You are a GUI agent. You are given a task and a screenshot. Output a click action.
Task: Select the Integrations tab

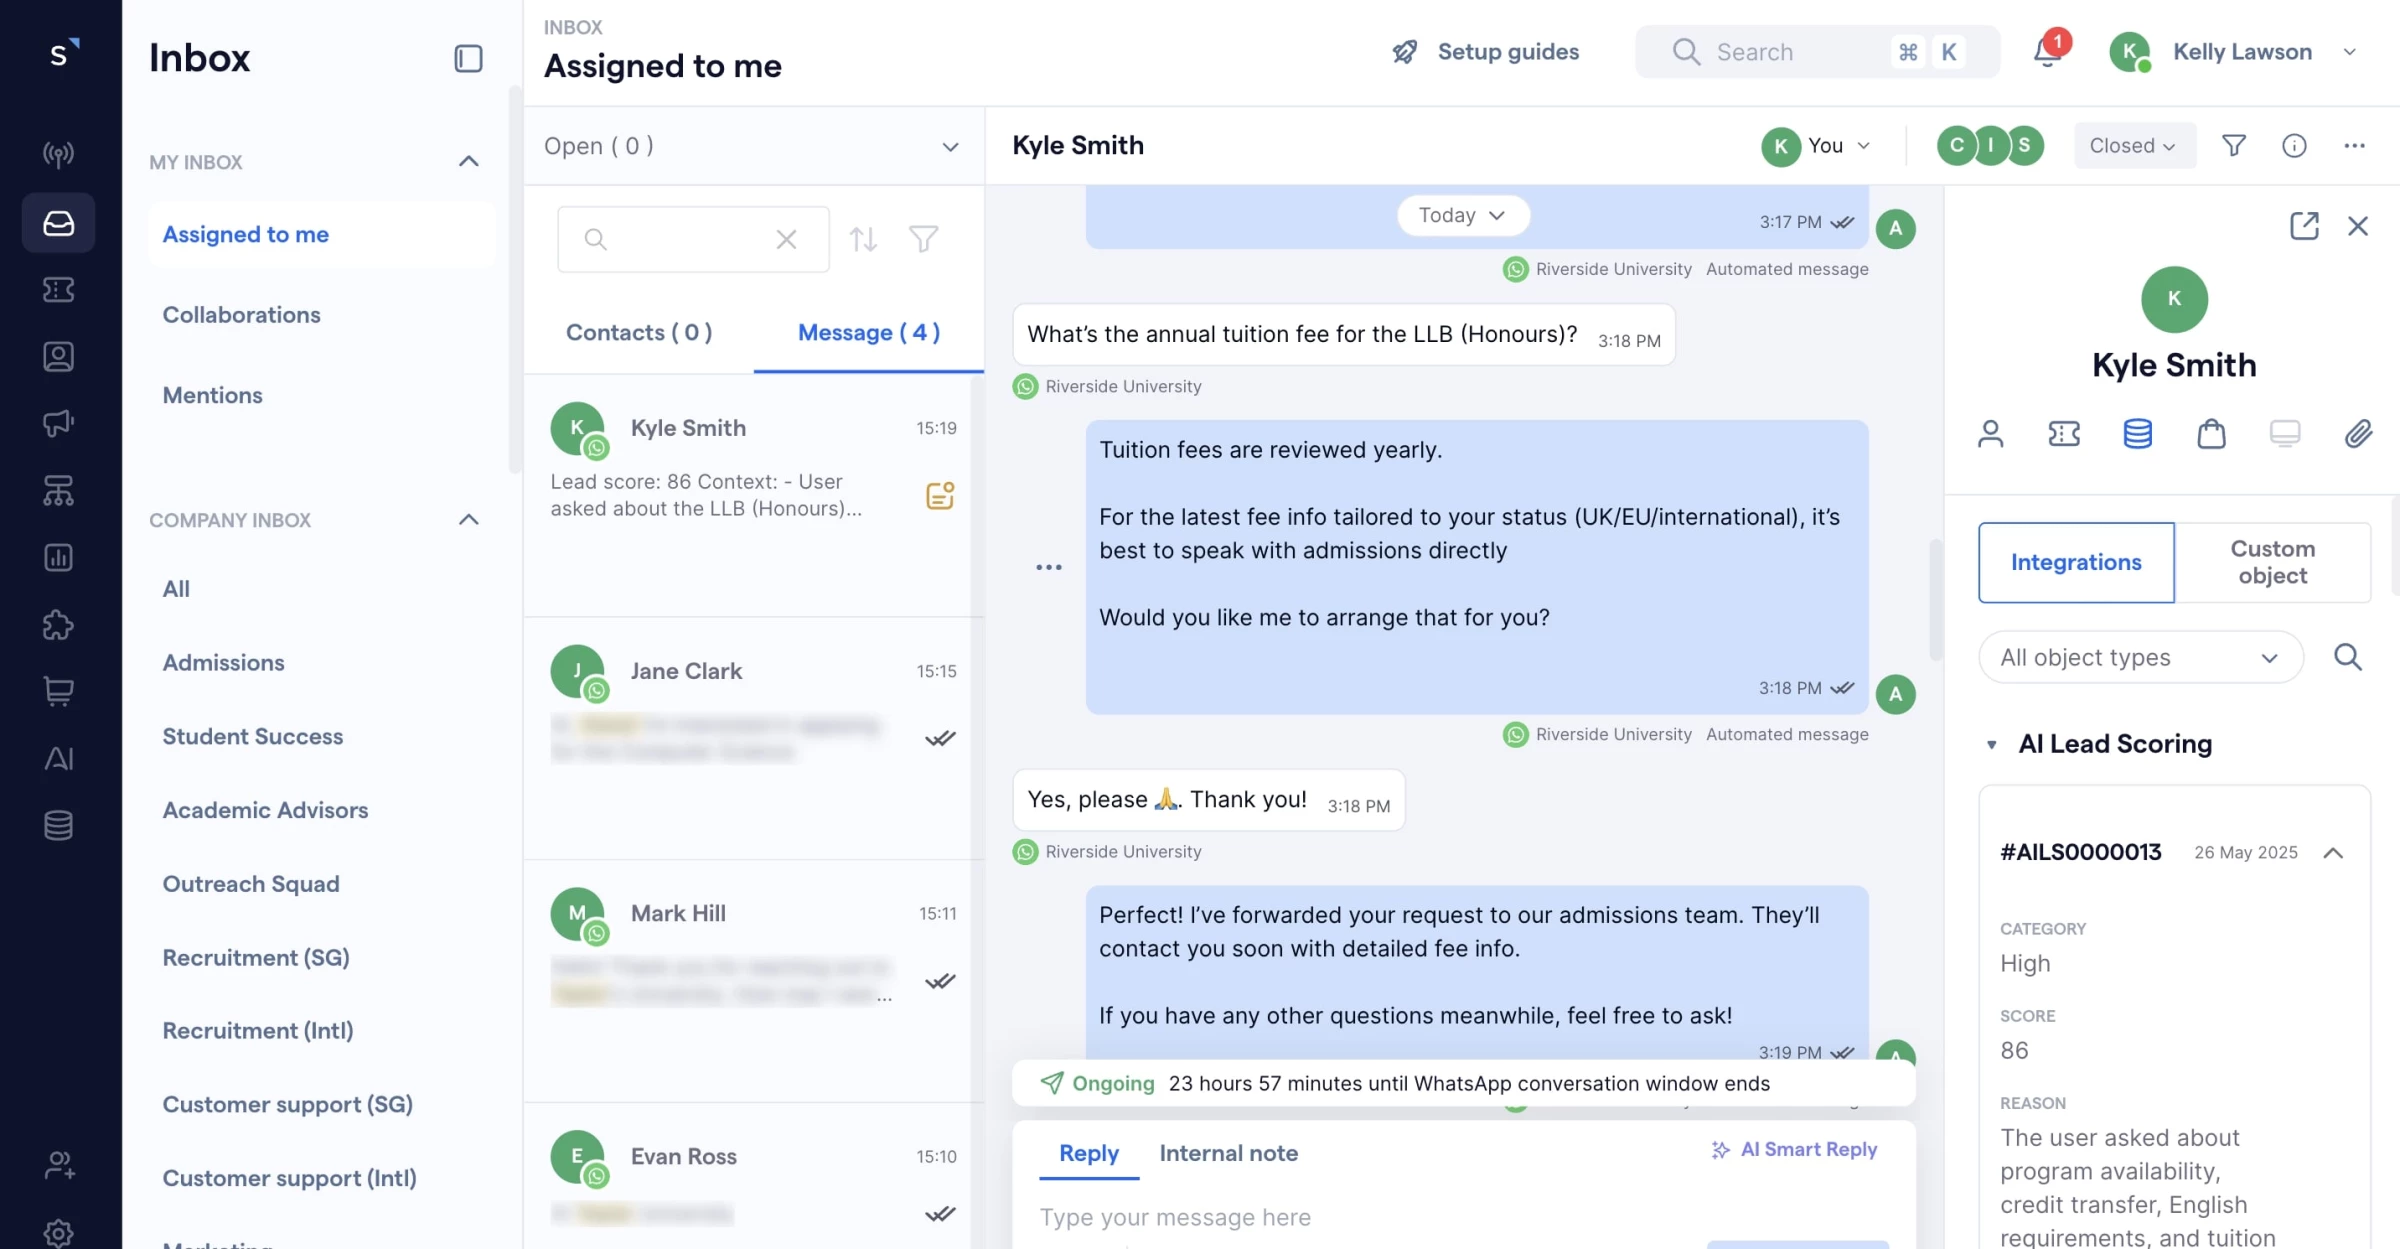click(2076, 562)
